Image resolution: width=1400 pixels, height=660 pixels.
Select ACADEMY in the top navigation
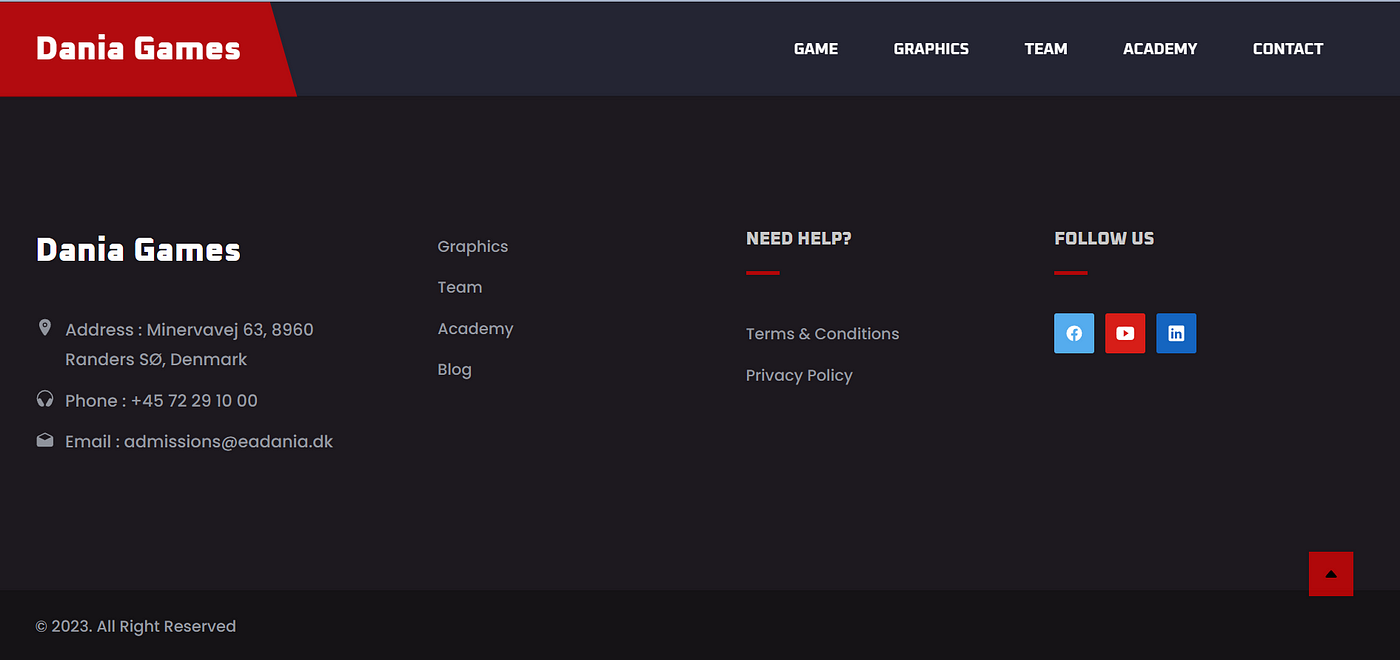point(1160,49)
